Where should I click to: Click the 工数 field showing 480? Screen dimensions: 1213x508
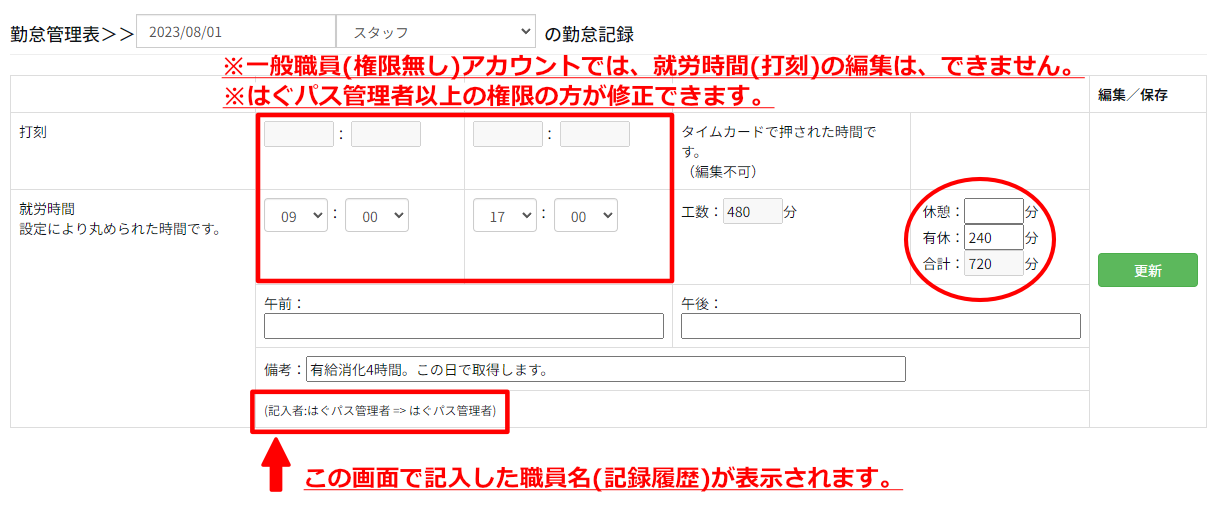point(753,211)
